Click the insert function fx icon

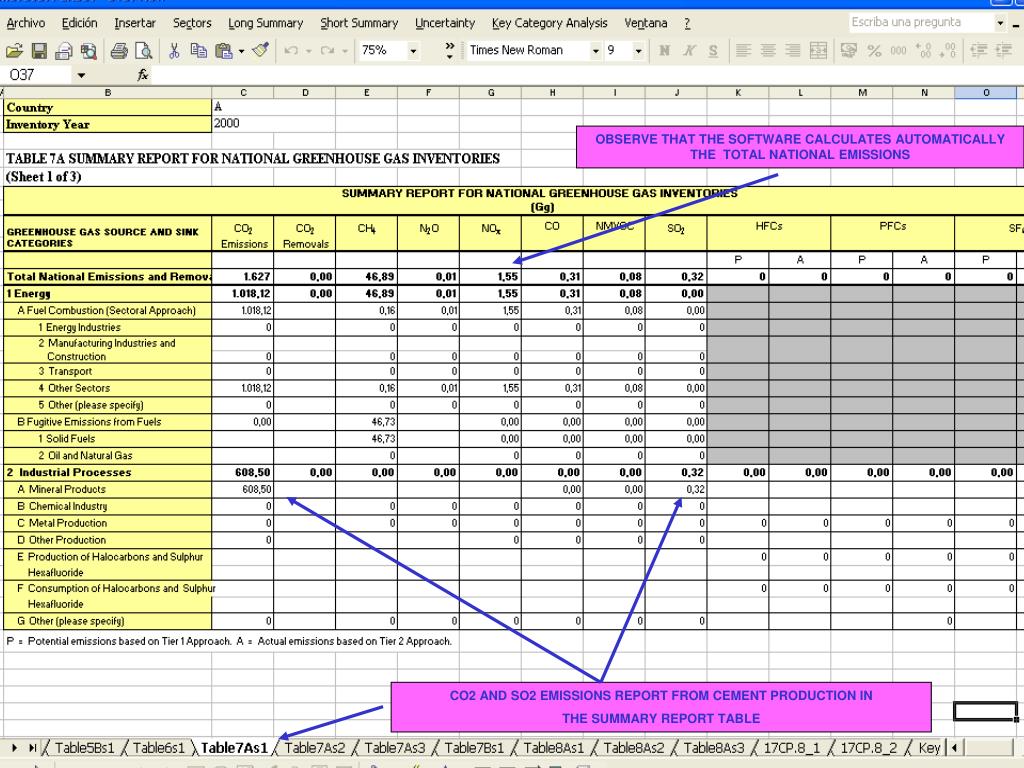click(142, 75)
